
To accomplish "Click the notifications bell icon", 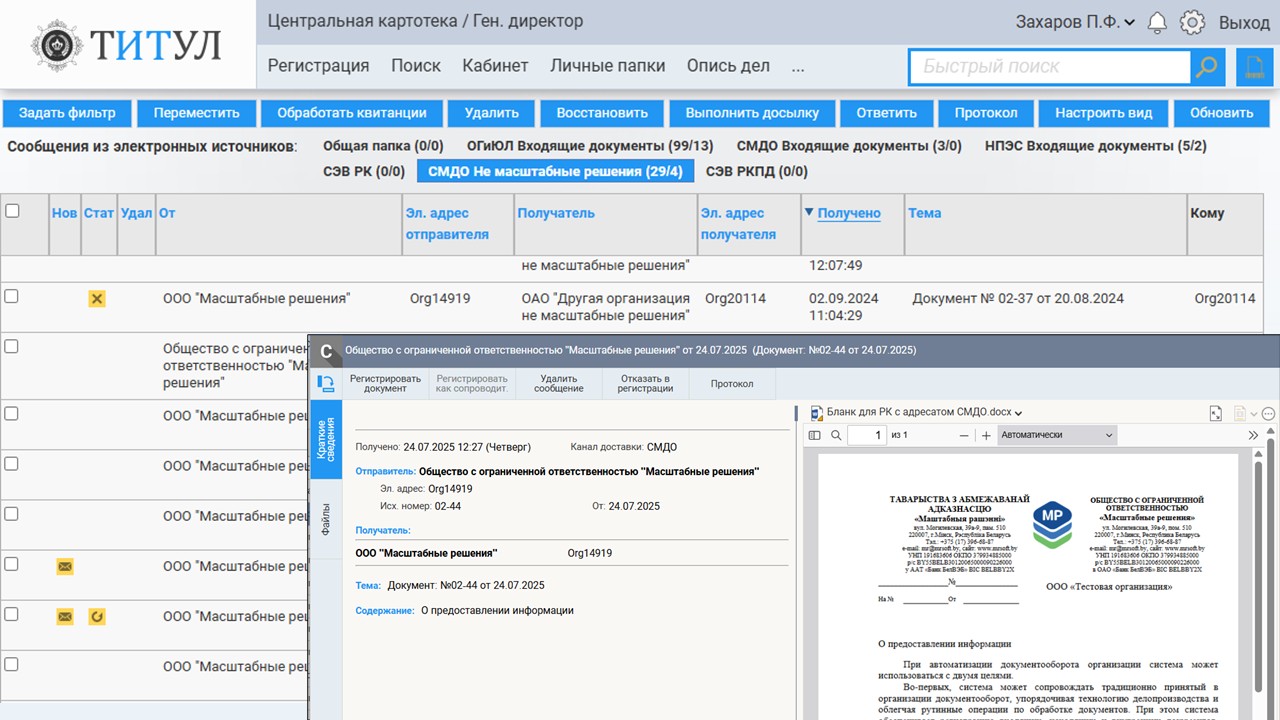I will point(1157,22).
